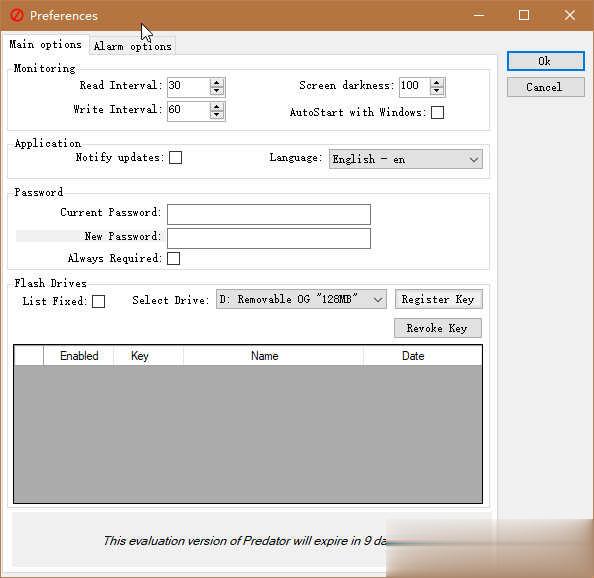
Task: Toggle the List Fixed checkbox
Action: pyautogui.click(x=98, y=301)
